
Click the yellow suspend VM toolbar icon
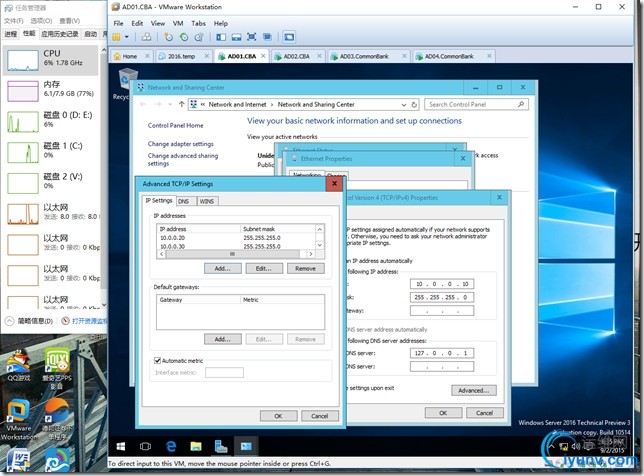point(117,37)
